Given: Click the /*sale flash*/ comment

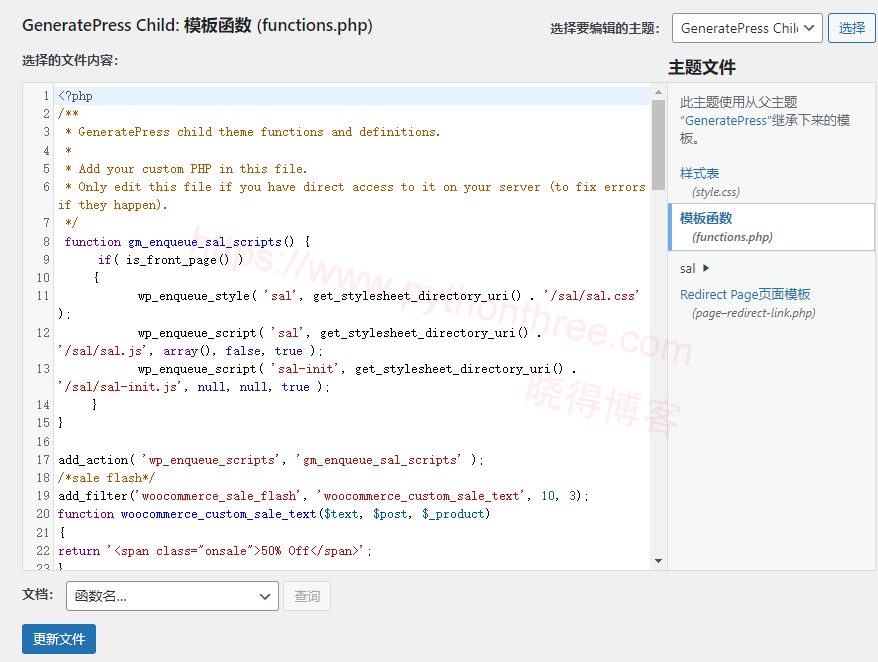Looking at the screenshot, I should pyautogui.click(x=106, y=478).
